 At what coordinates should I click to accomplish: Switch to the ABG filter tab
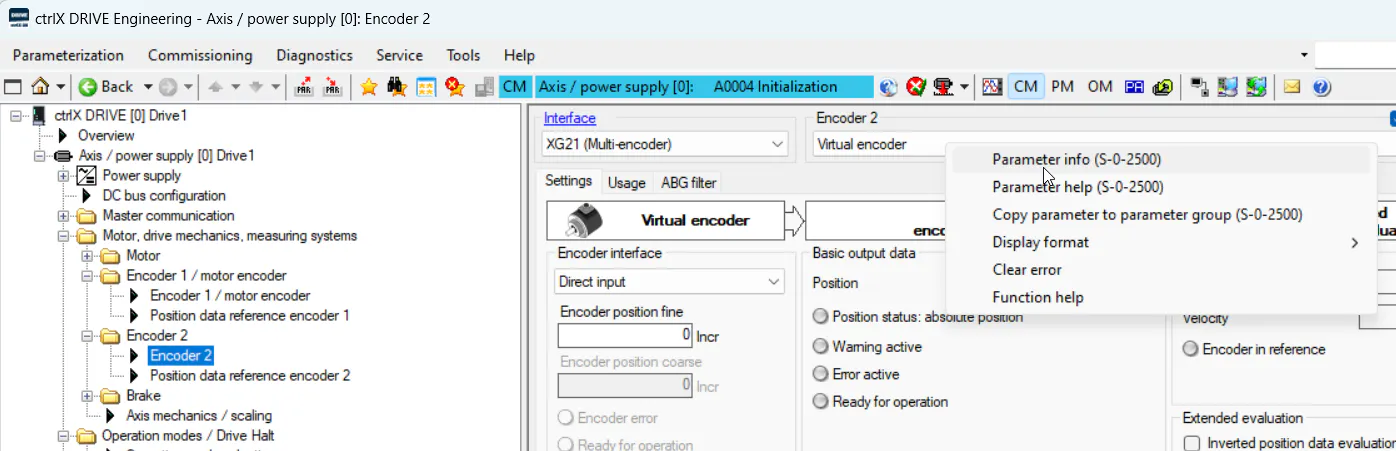pos(688,183)
